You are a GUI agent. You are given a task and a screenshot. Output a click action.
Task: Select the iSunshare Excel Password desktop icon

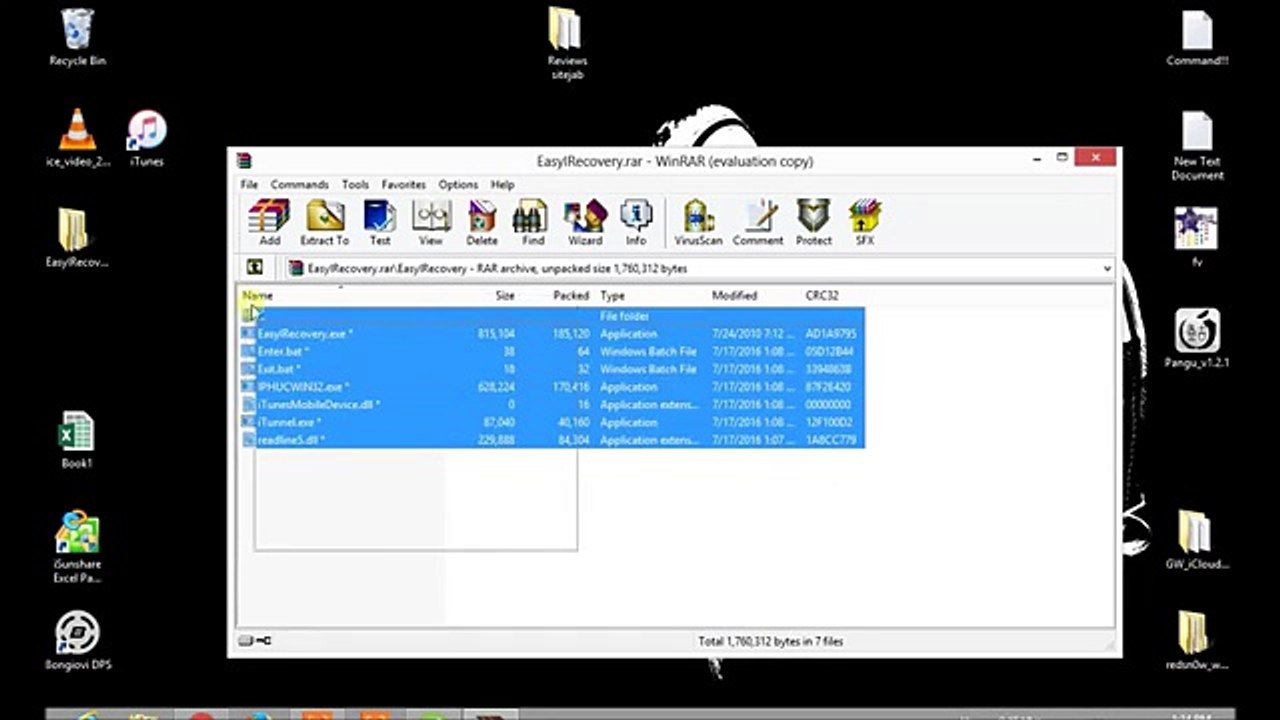pyautogui.click(x=77, y=547)
